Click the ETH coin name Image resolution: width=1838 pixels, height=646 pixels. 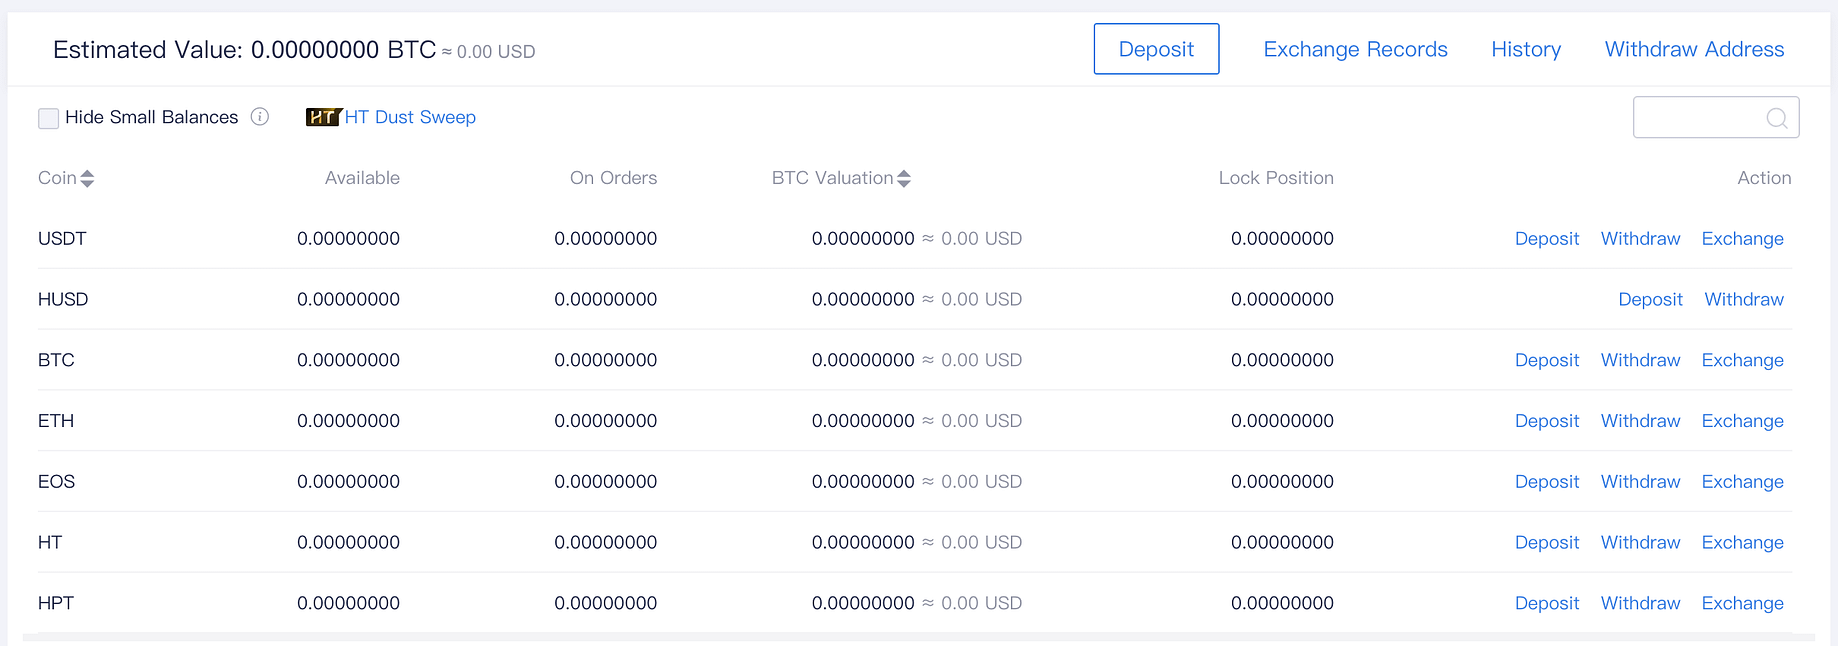[56, 421]
